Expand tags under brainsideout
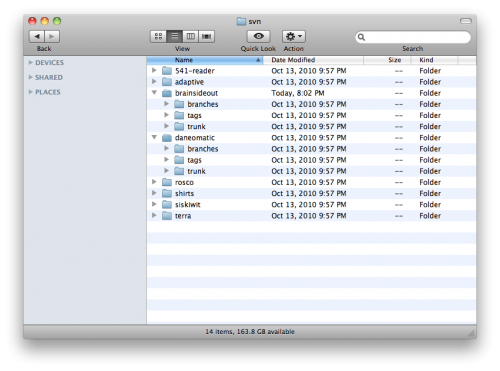Image resolution: width=500 pixels, height=371 pixels. (x=166, y=115)
